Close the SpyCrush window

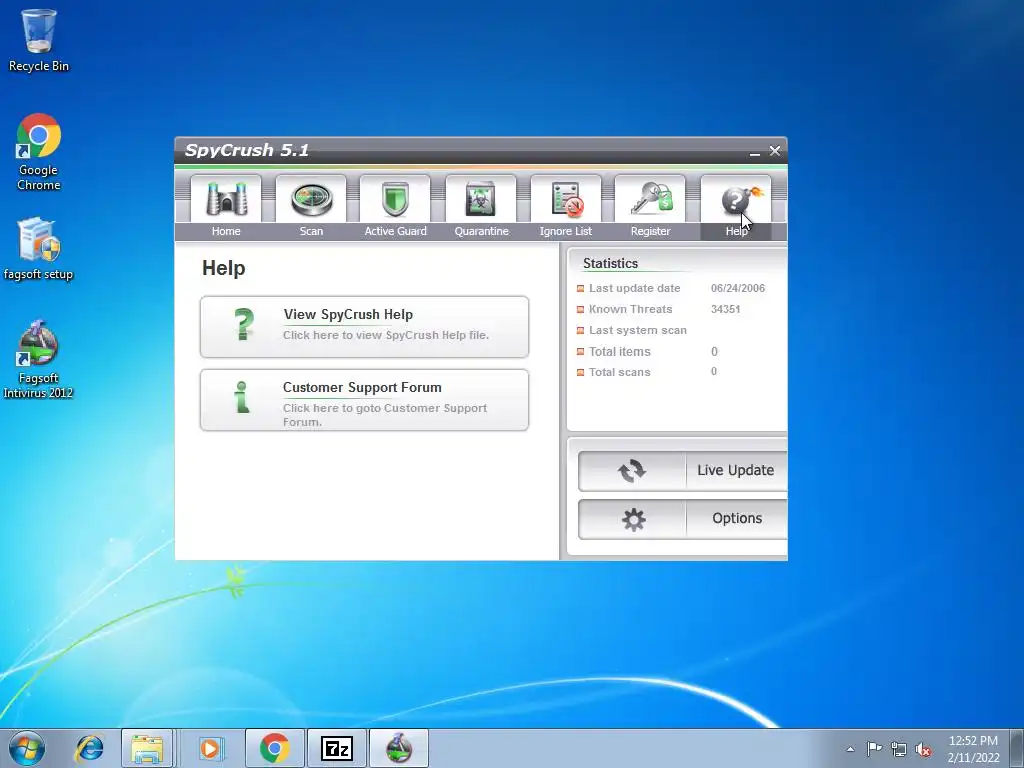tap(775, 151)
